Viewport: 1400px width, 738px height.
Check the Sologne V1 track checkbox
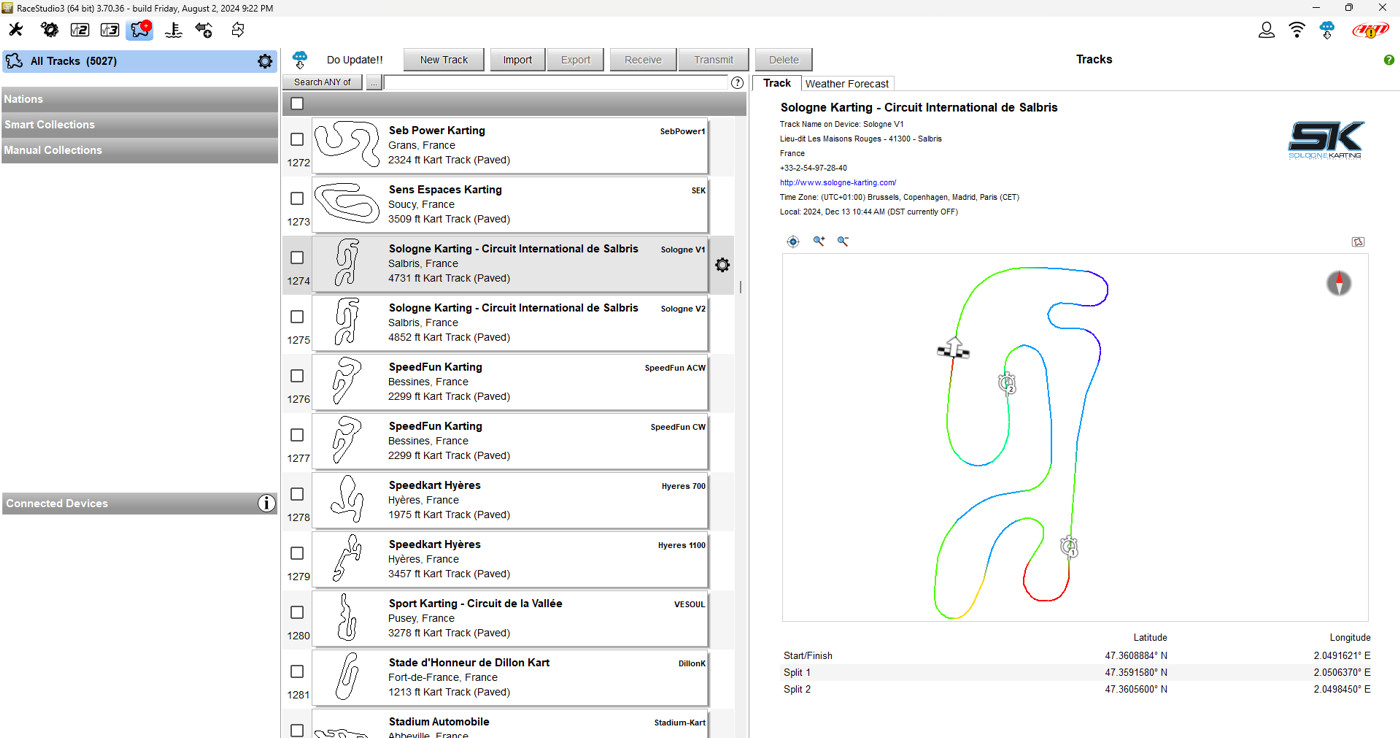[297, 257]
